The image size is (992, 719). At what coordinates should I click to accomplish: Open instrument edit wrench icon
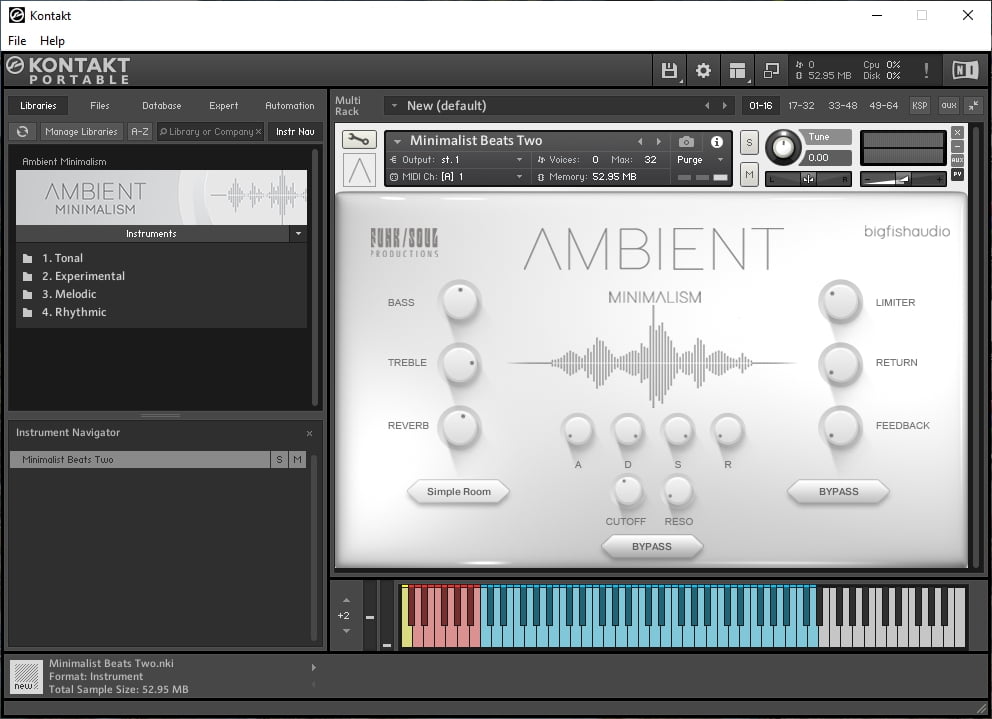pyautogui.click(x=359, y=140)
